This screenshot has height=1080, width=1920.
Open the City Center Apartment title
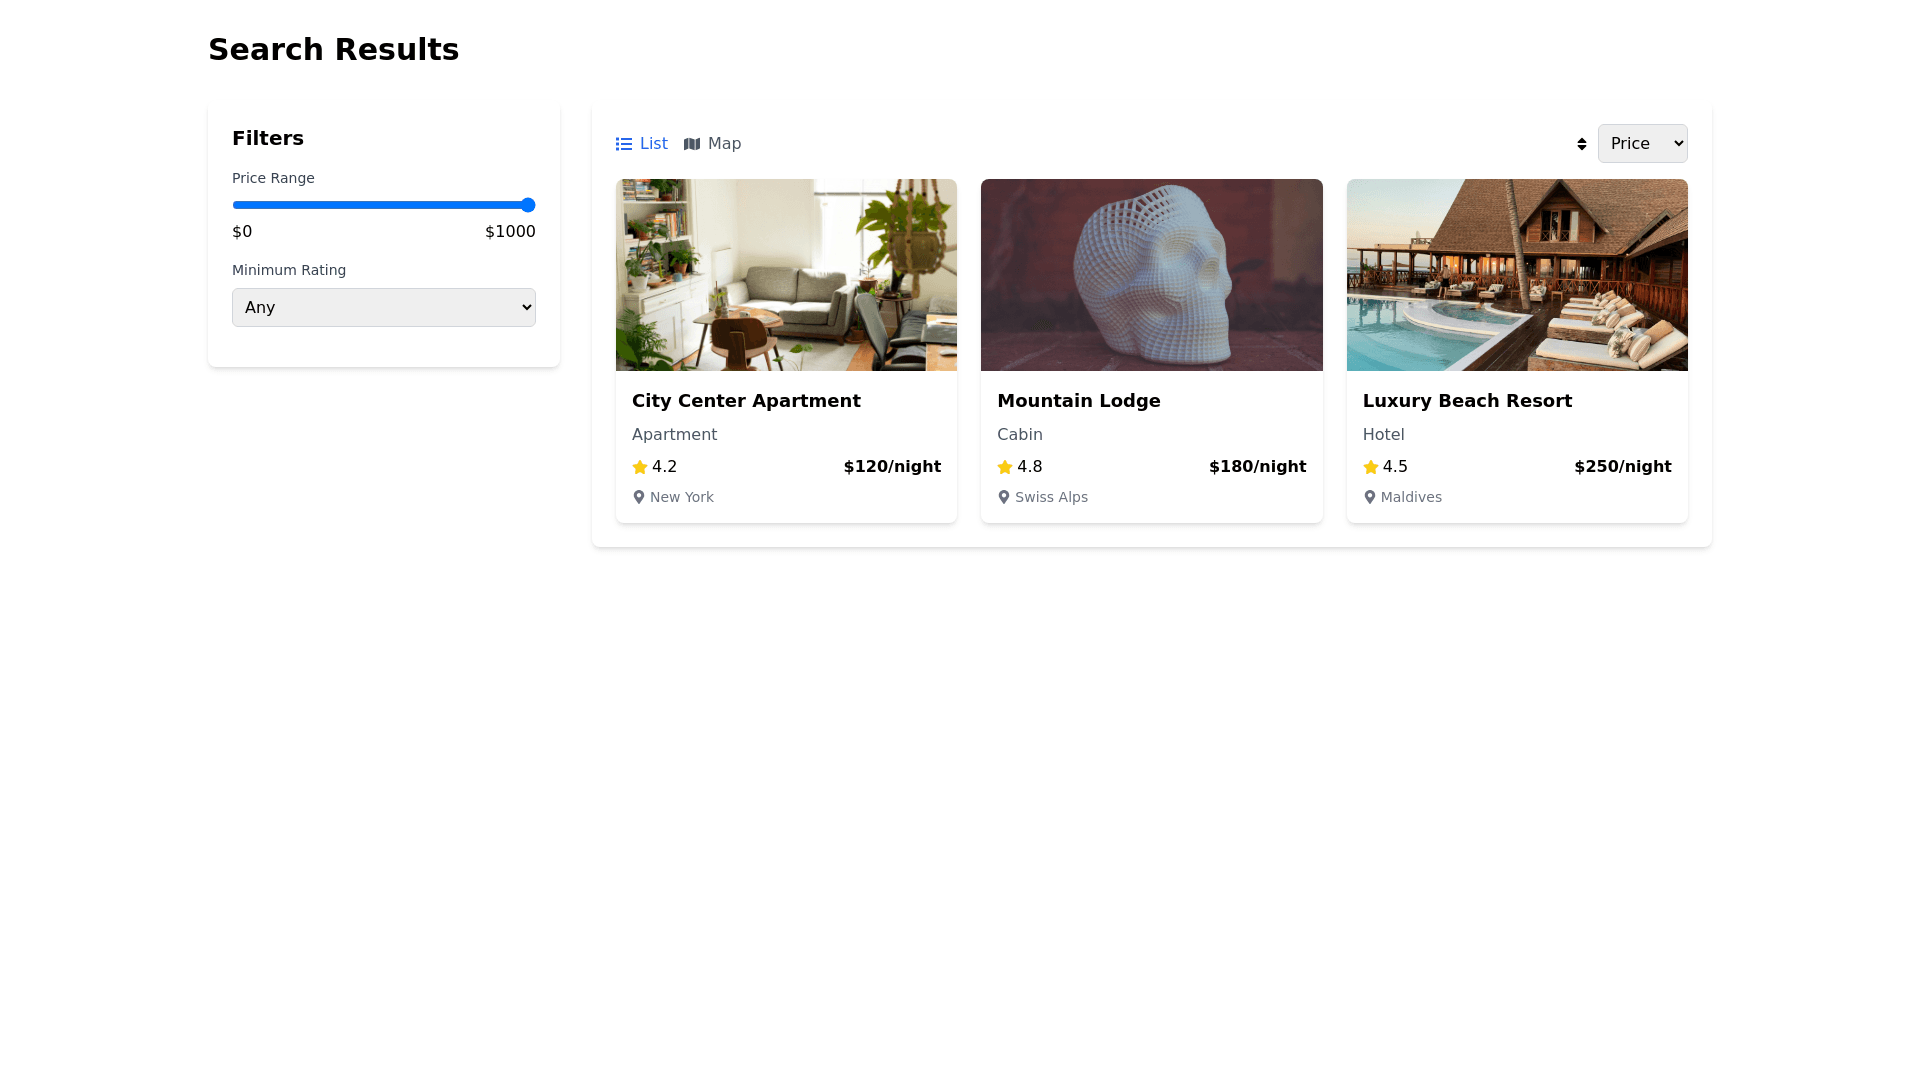746,401
